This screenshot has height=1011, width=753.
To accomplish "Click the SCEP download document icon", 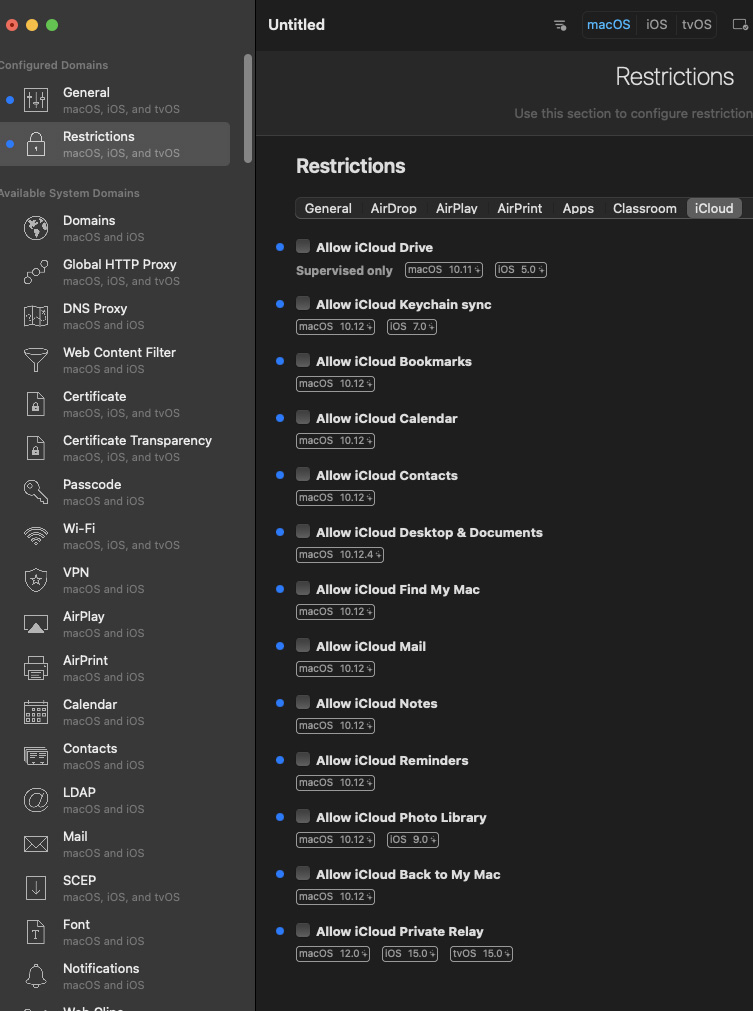I will click(36, 888).
